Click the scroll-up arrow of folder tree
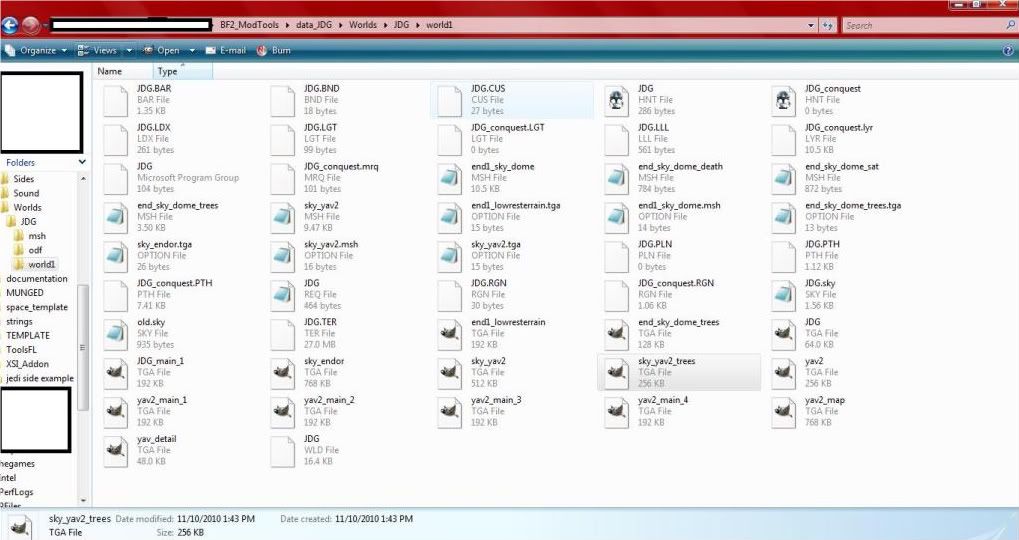 pyautogui.click(x=83, y=178)
